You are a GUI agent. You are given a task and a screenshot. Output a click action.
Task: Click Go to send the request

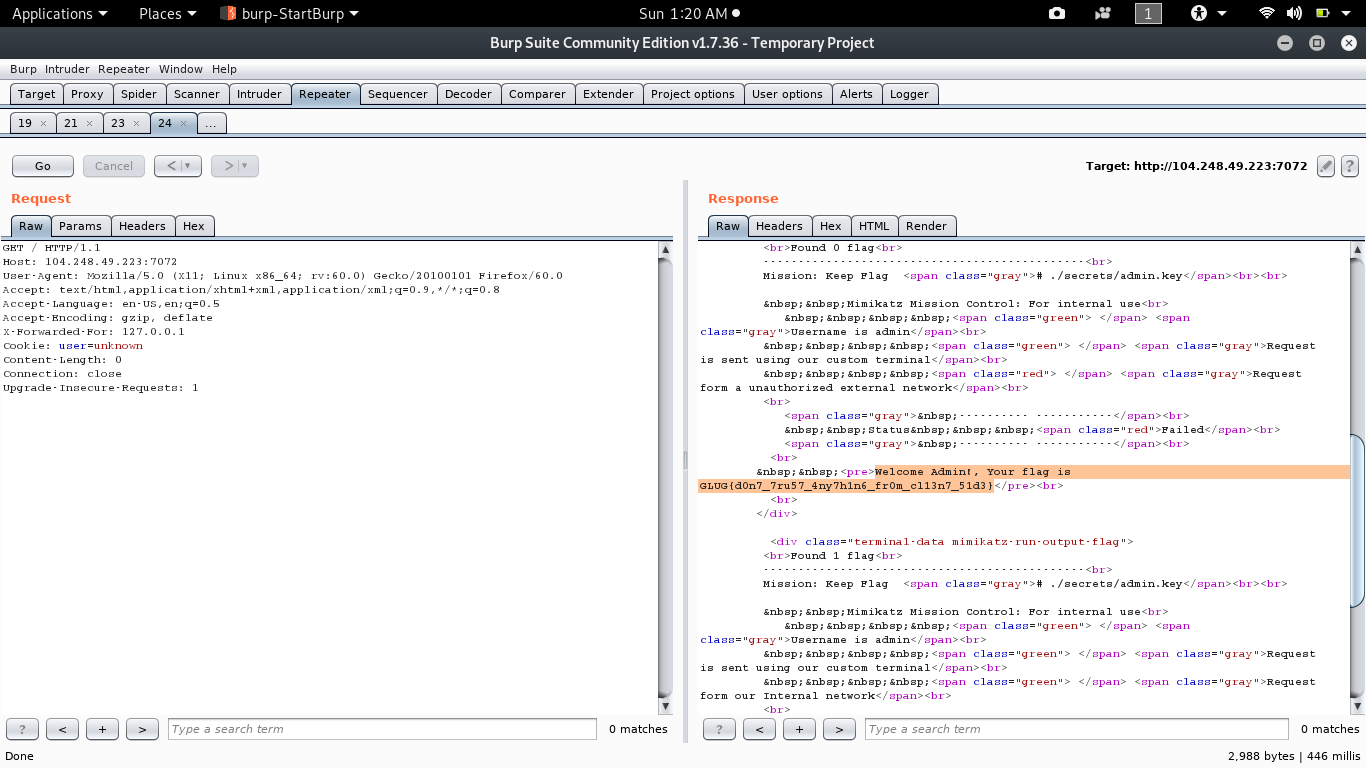tap(42, 165)
